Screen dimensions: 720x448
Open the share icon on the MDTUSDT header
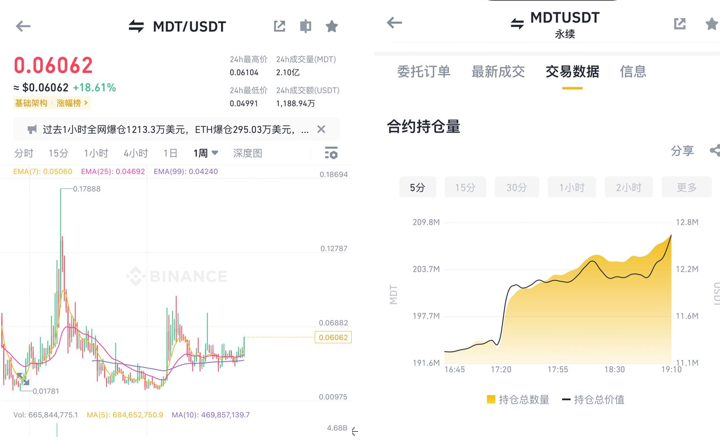[680, 24]
